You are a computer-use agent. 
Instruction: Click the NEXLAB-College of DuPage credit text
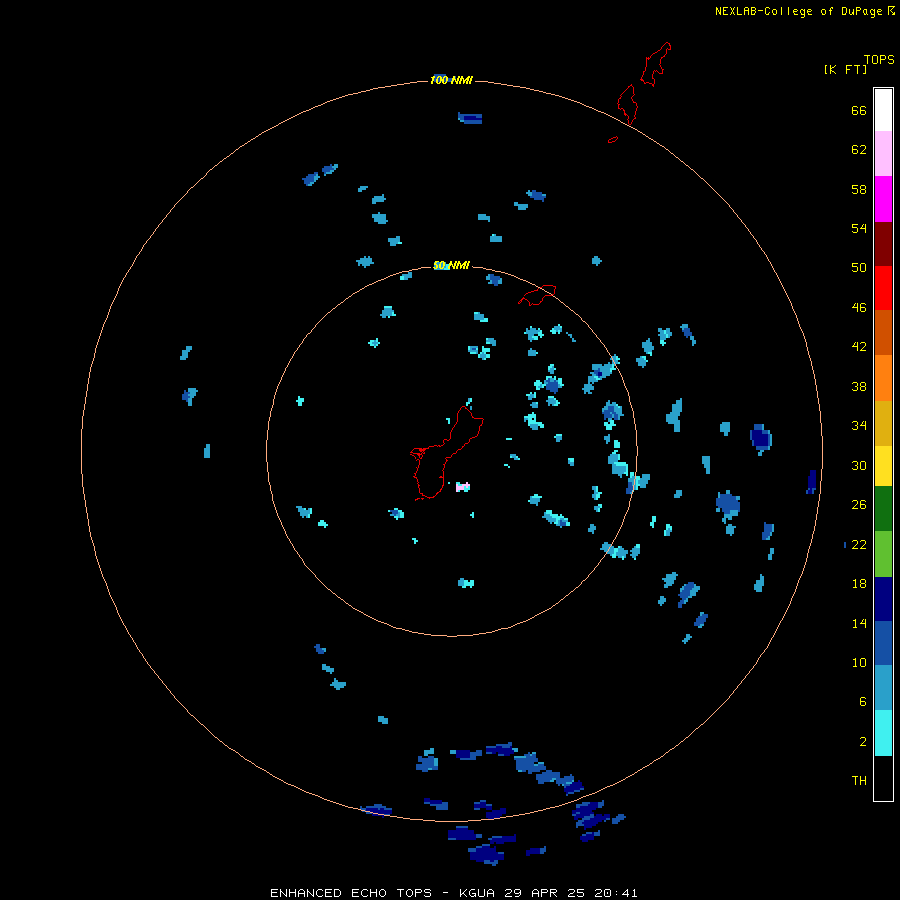coord(804,11)
